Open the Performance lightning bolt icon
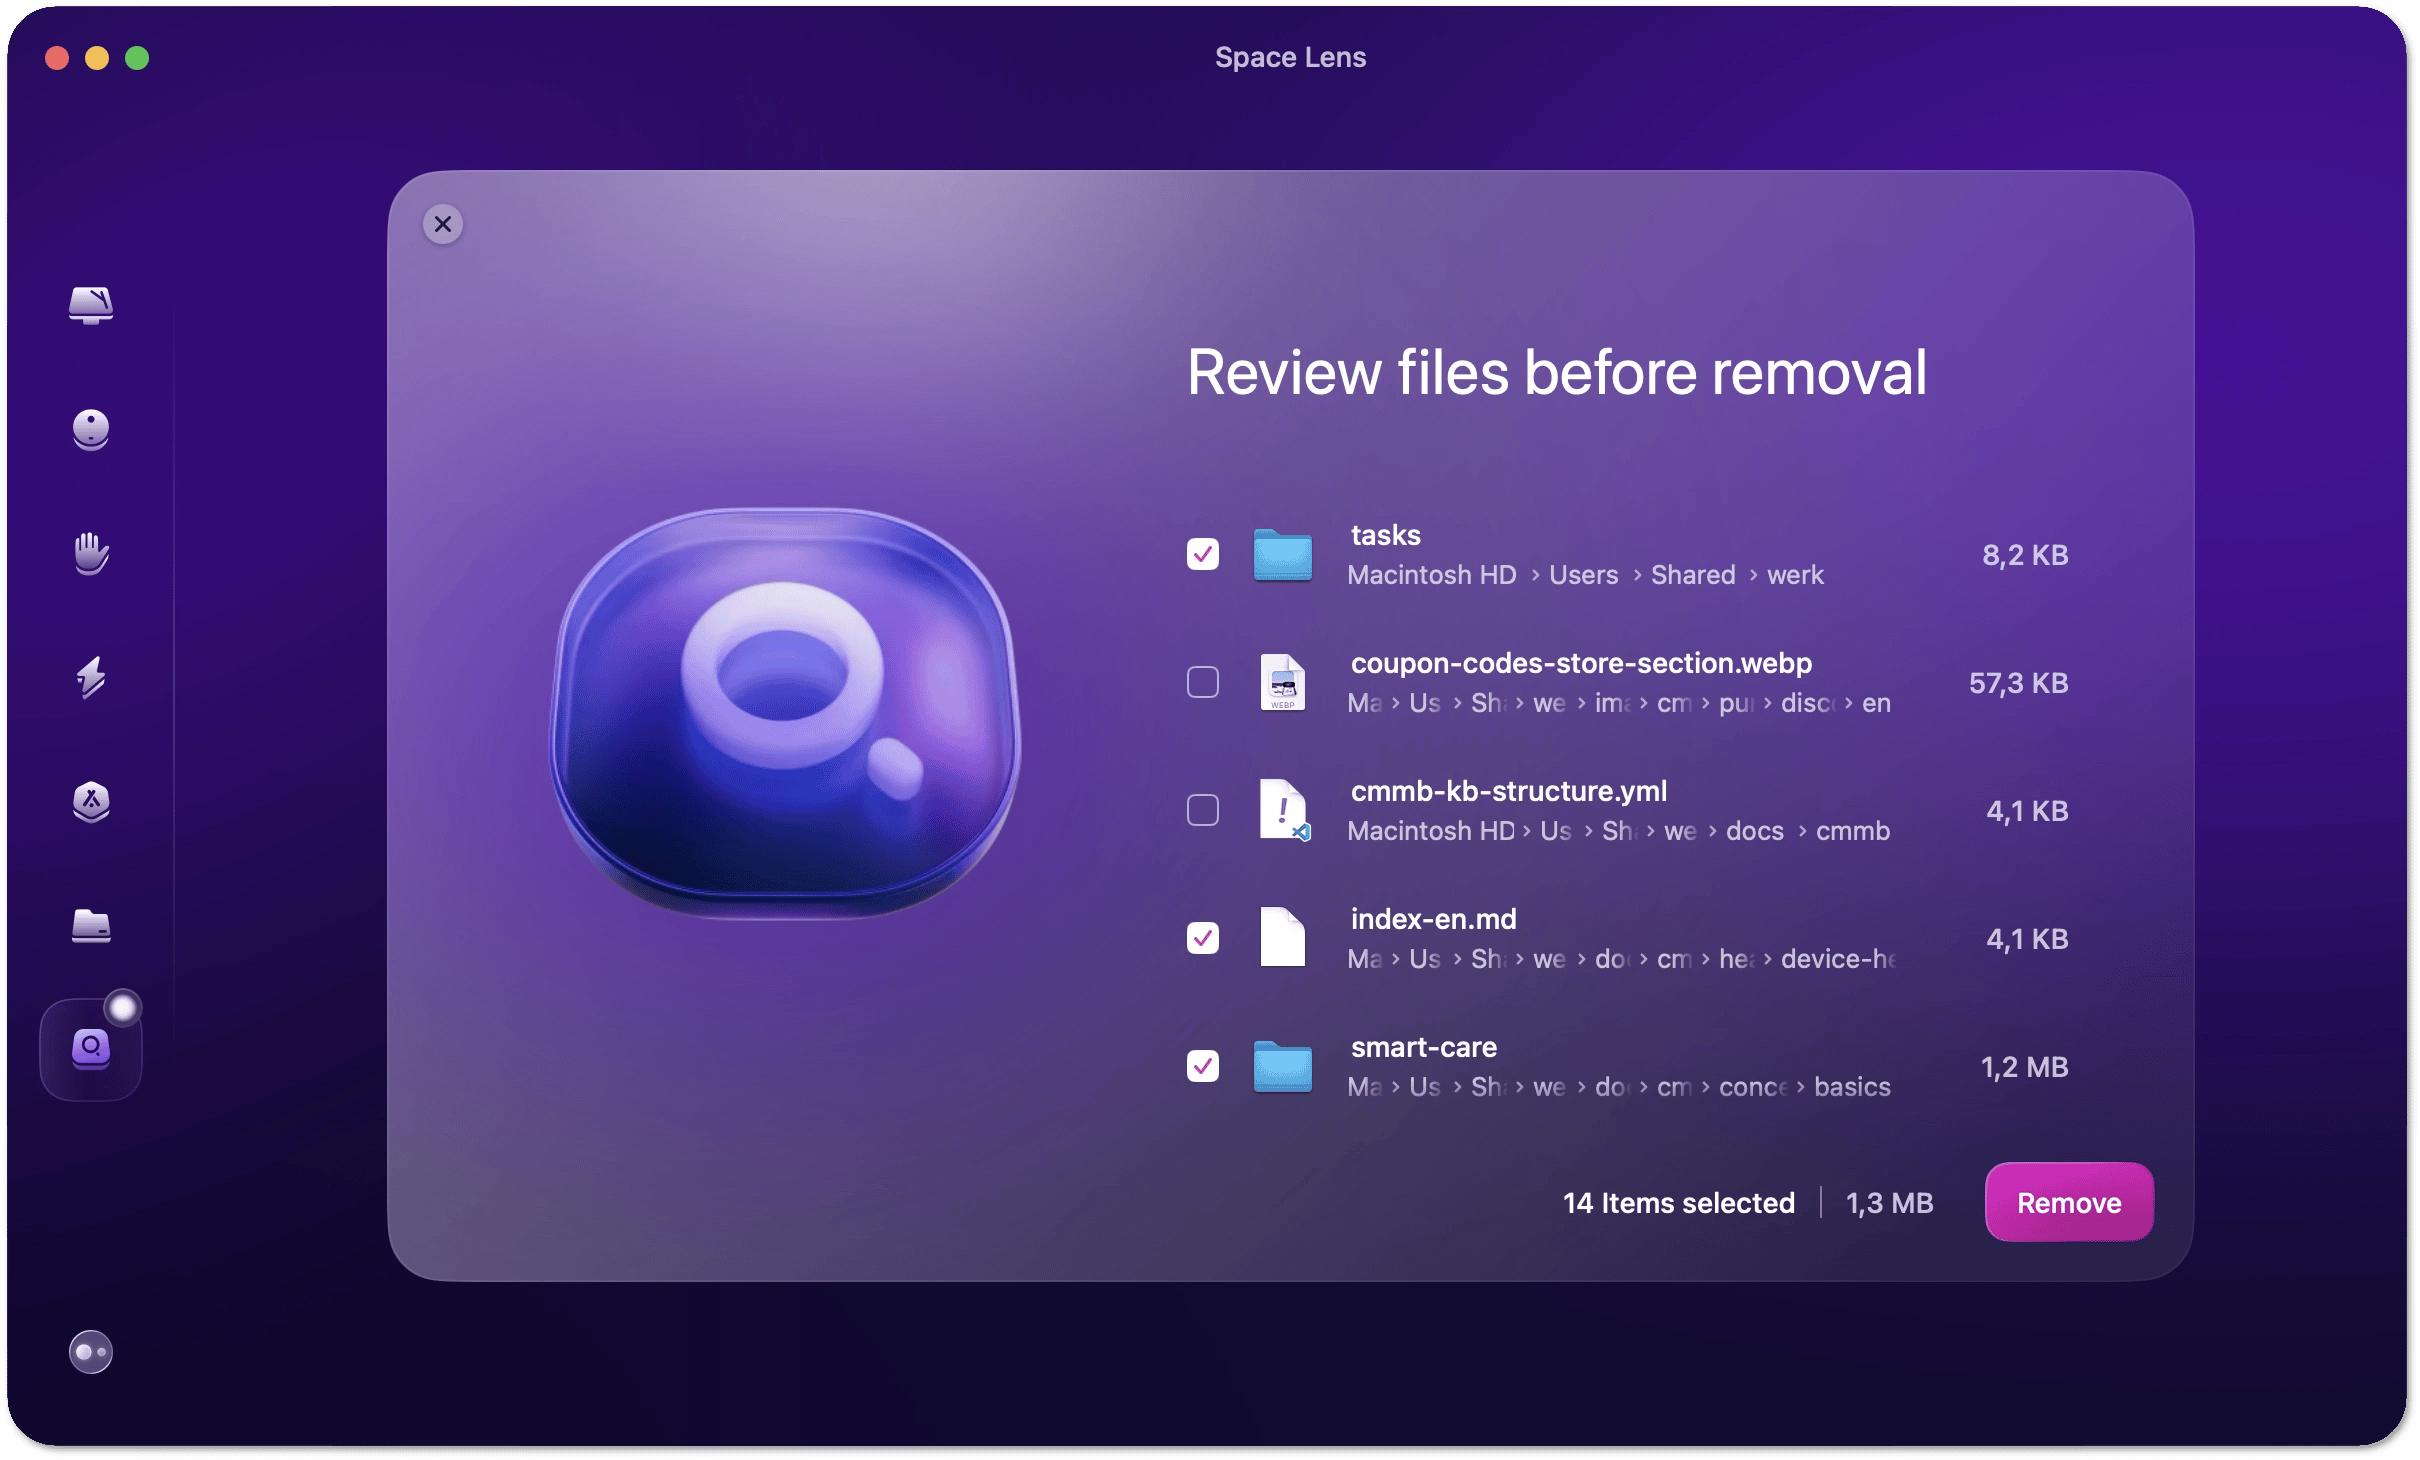The height and width of the screenshot is (1460, 2420). point(91,677)
